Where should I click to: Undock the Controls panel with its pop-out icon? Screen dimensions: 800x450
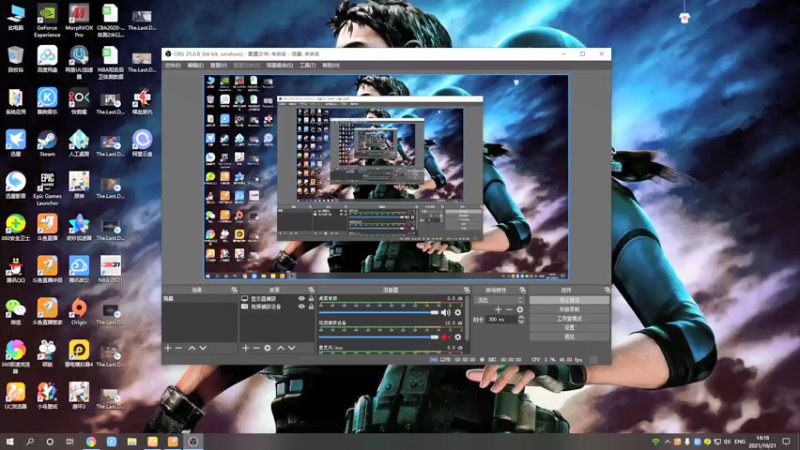click(607, 290)
